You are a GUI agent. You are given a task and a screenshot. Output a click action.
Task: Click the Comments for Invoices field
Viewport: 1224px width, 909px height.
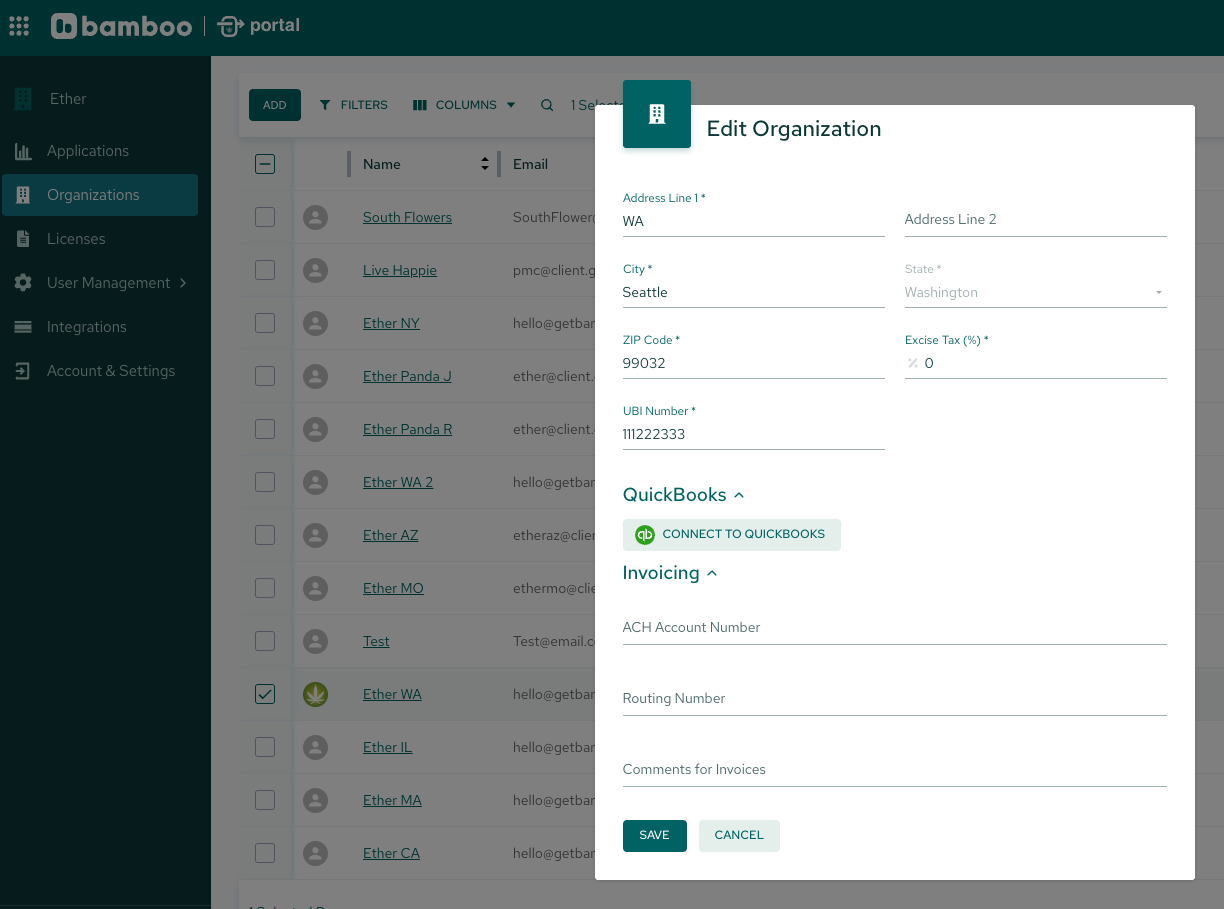coord(895,770)
